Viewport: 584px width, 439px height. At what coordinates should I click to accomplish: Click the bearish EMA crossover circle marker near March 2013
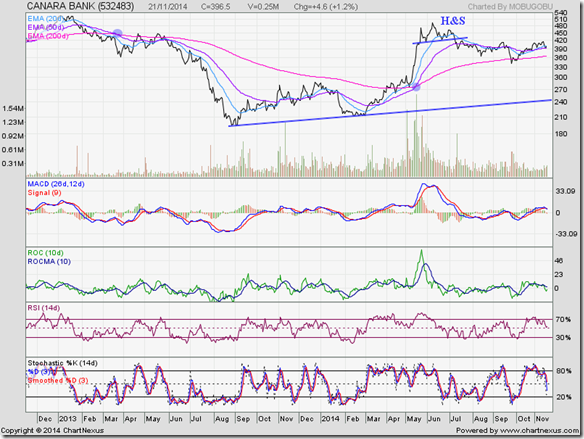point(117,33)
